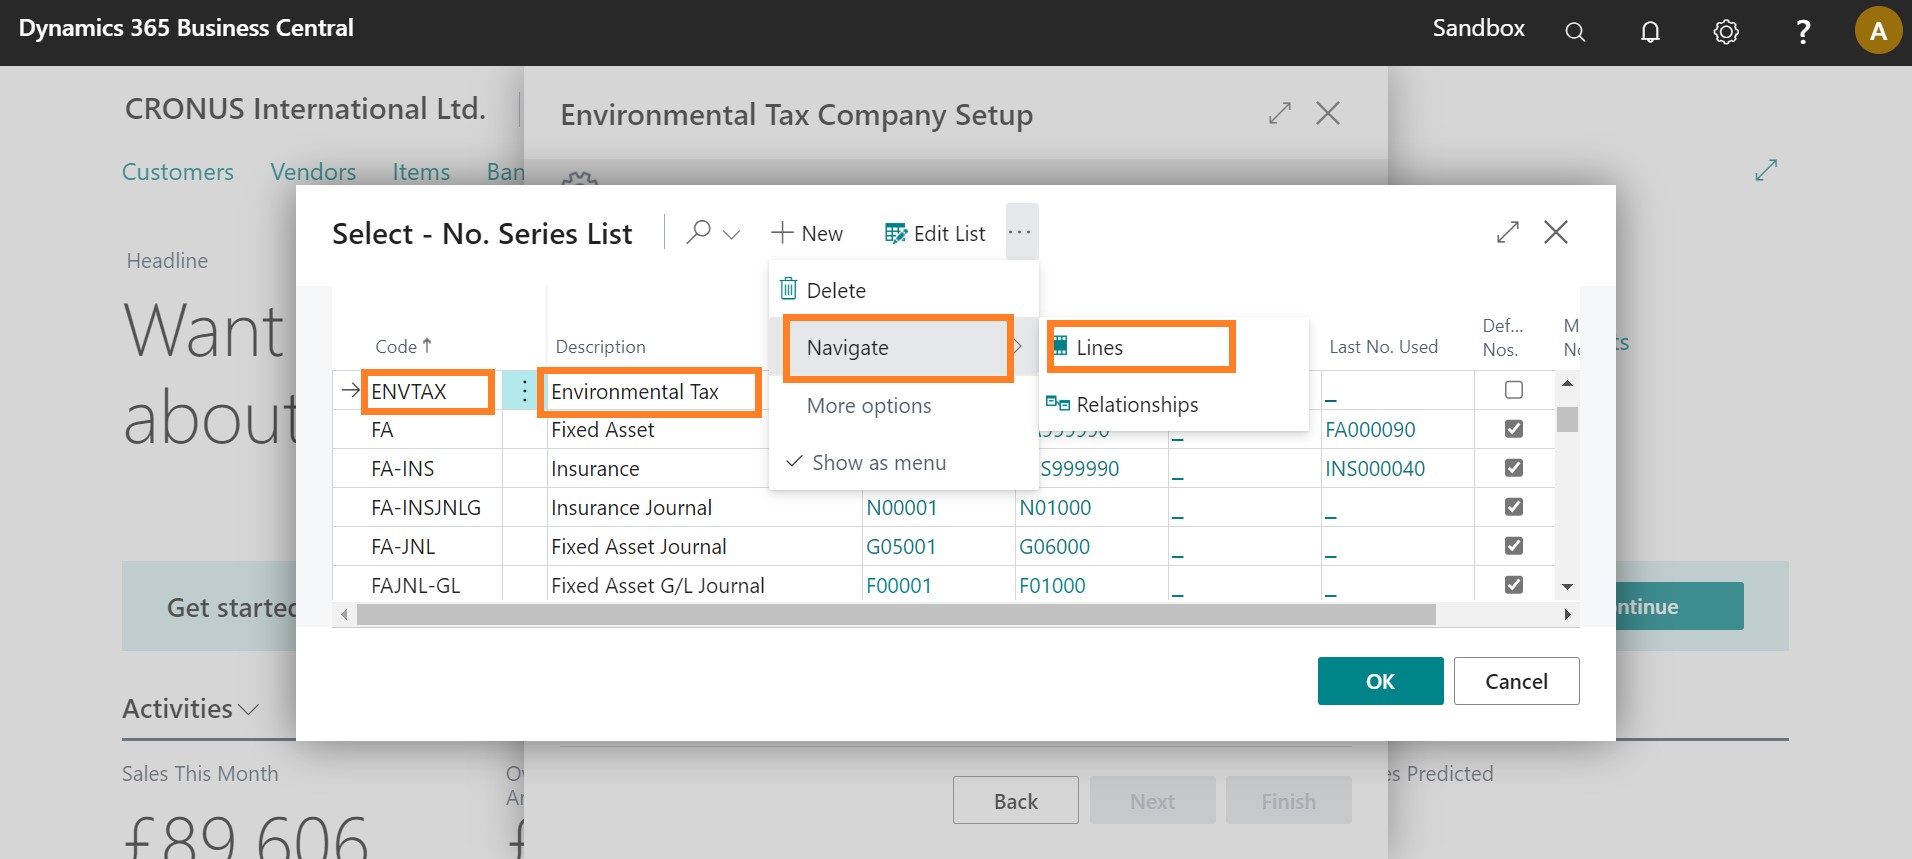Open the notifications bell
This screenshot has height=859, width=1912.
[1650, 32]
